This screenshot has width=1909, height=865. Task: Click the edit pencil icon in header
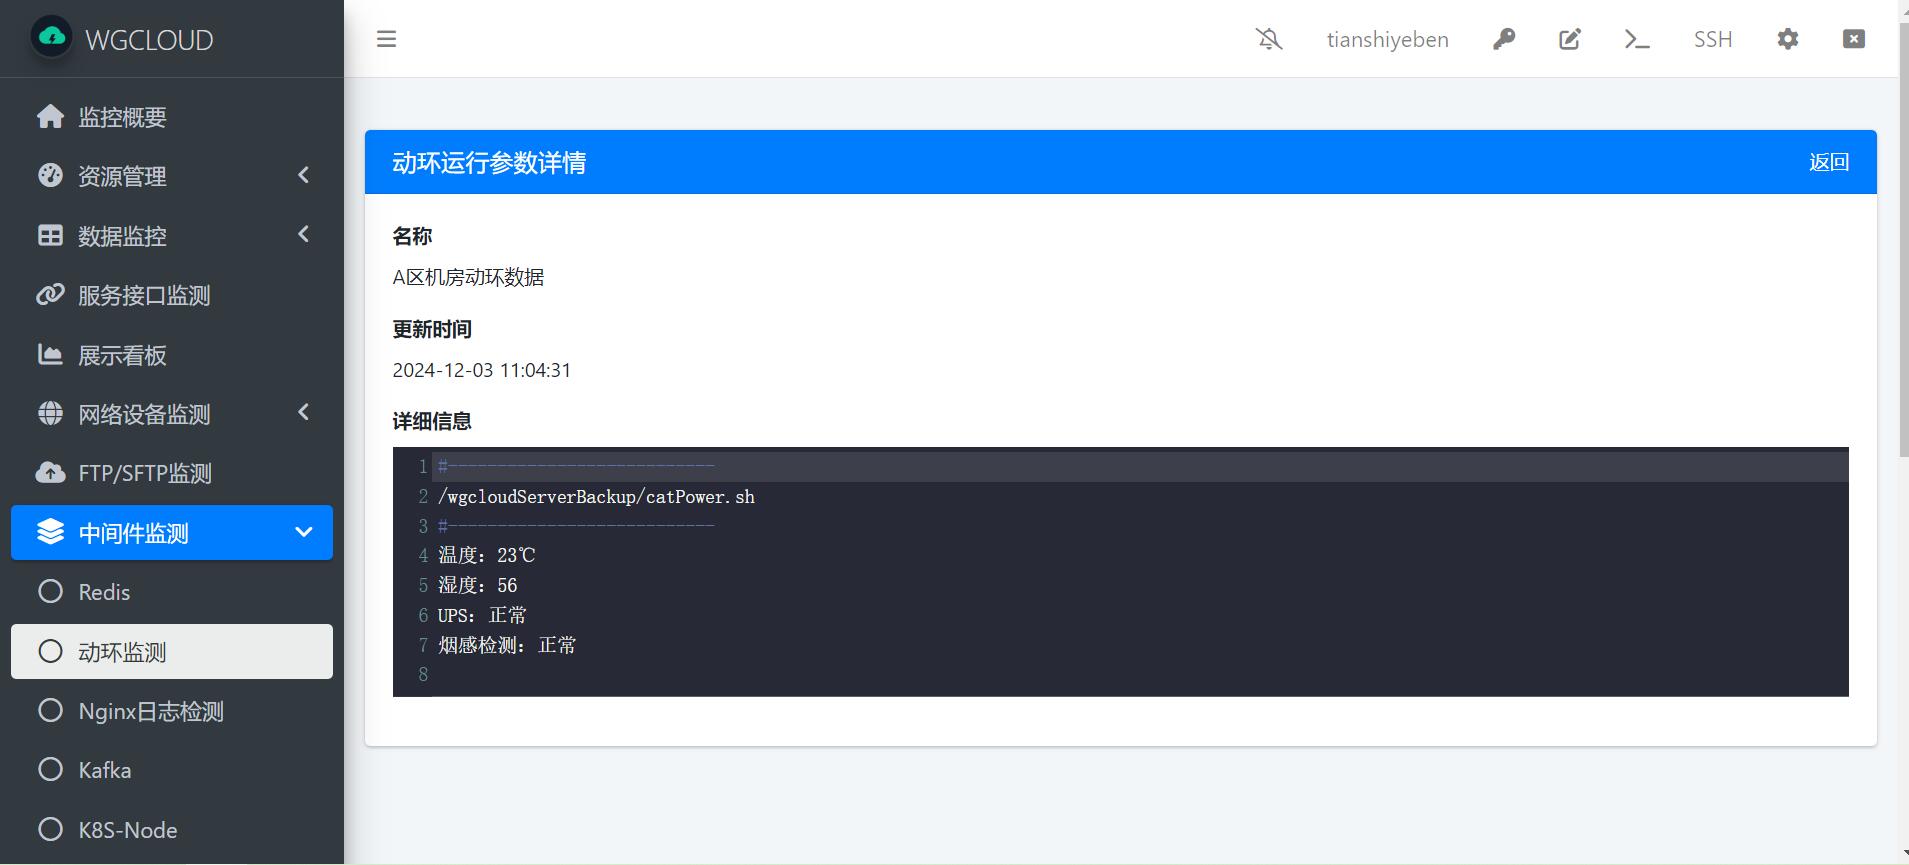pos(1570,39)
